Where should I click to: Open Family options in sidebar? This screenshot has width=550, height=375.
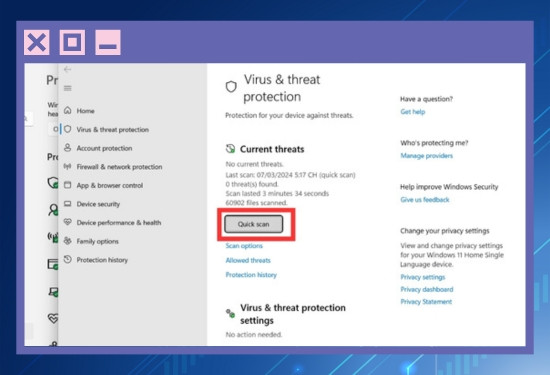click(98, 241)
